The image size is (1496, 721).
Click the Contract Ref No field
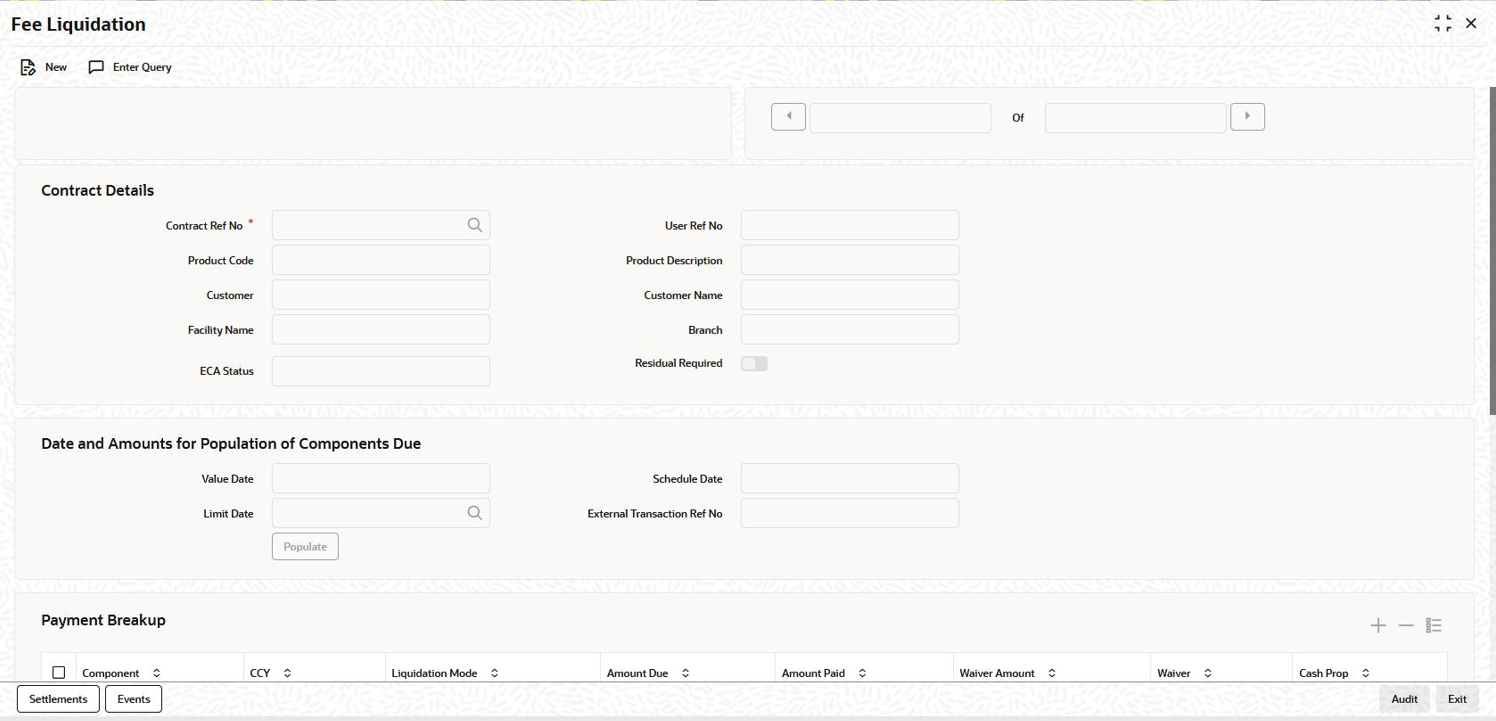point(381,225)
